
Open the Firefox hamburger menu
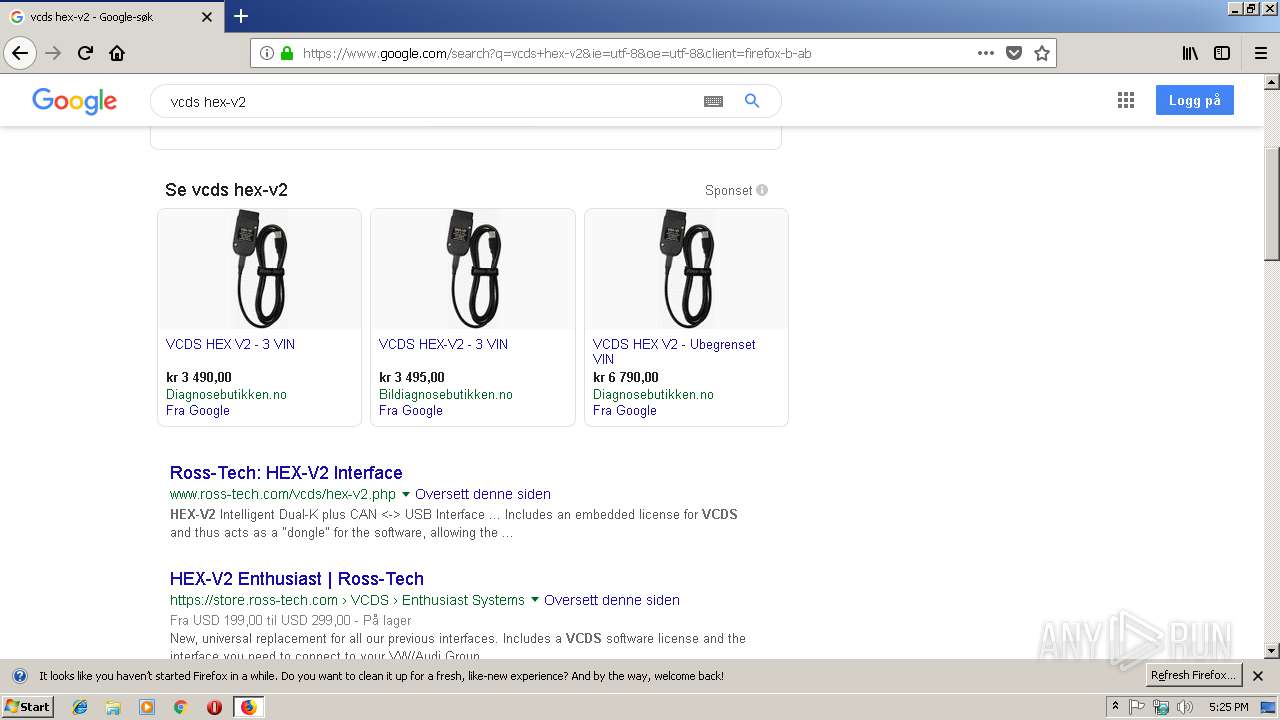click(x=1260, y=53)
